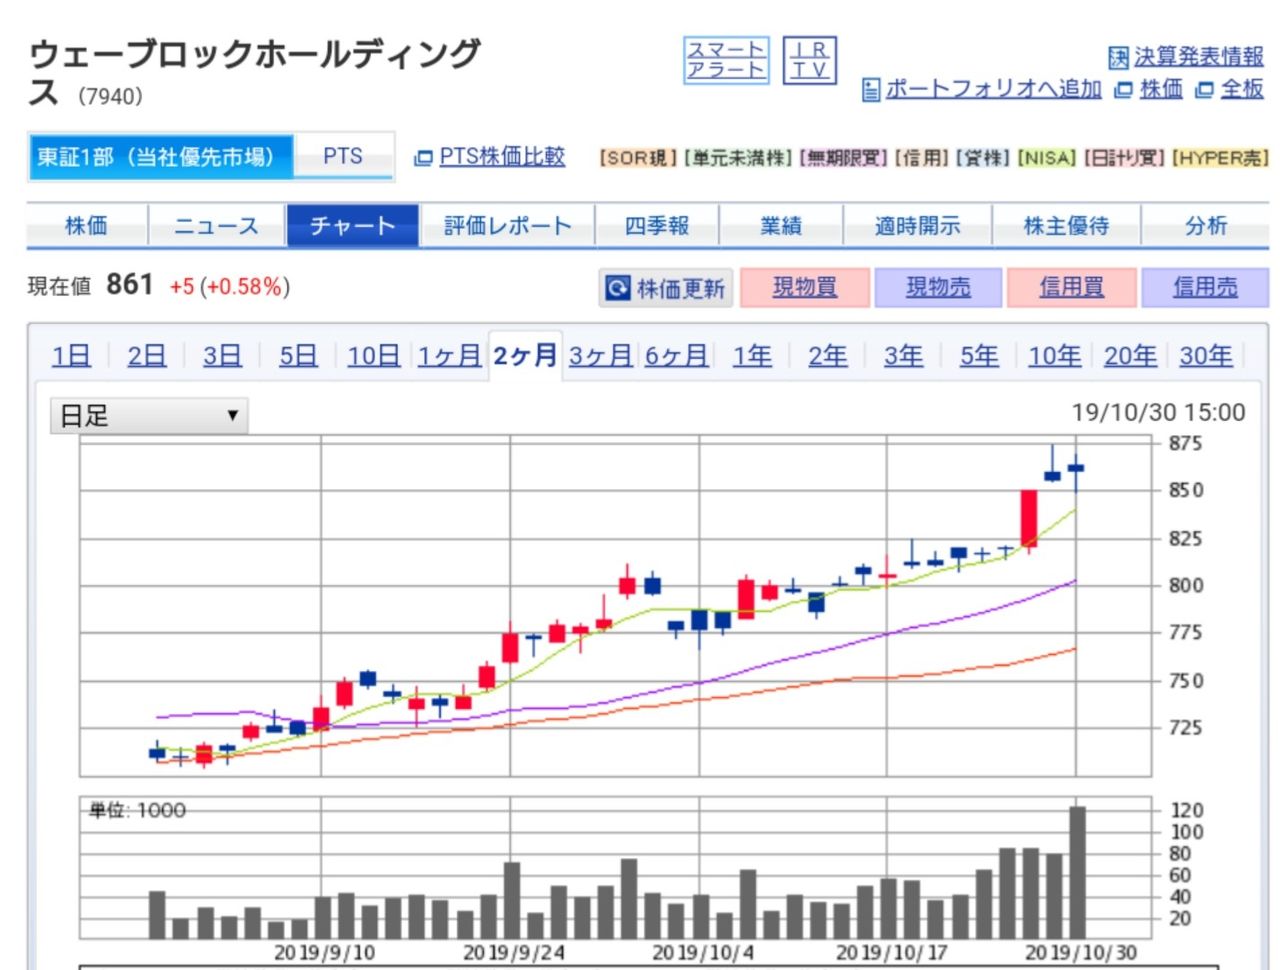The height and width of the screenshot is (970, 1280).
Task: Select the 20年 chart period
Action: pyautogui.click(x=1131, y=356)
